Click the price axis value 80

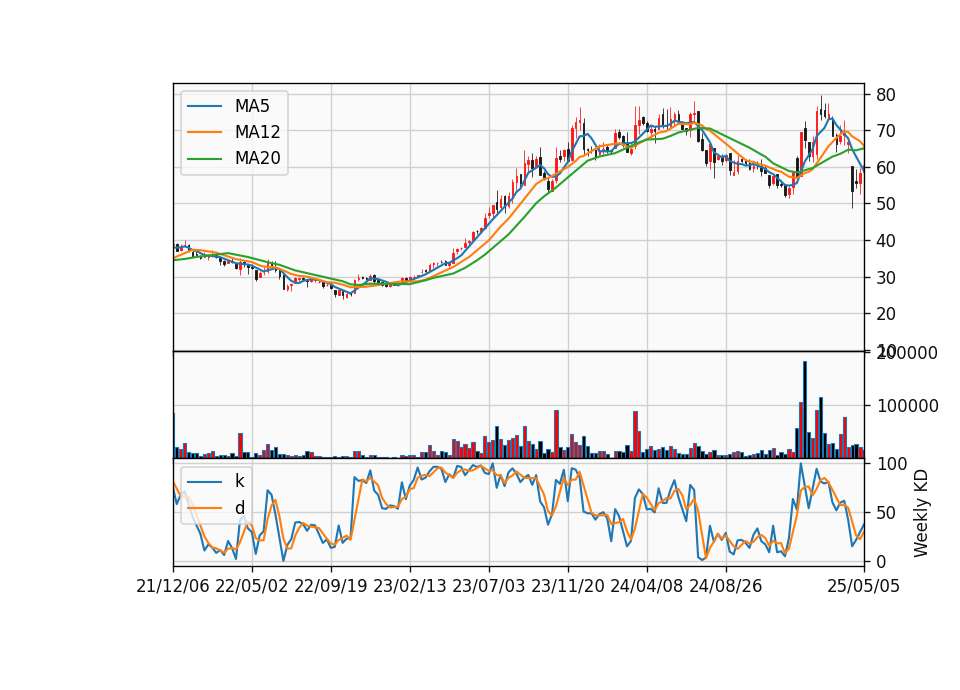coord(886,95)
